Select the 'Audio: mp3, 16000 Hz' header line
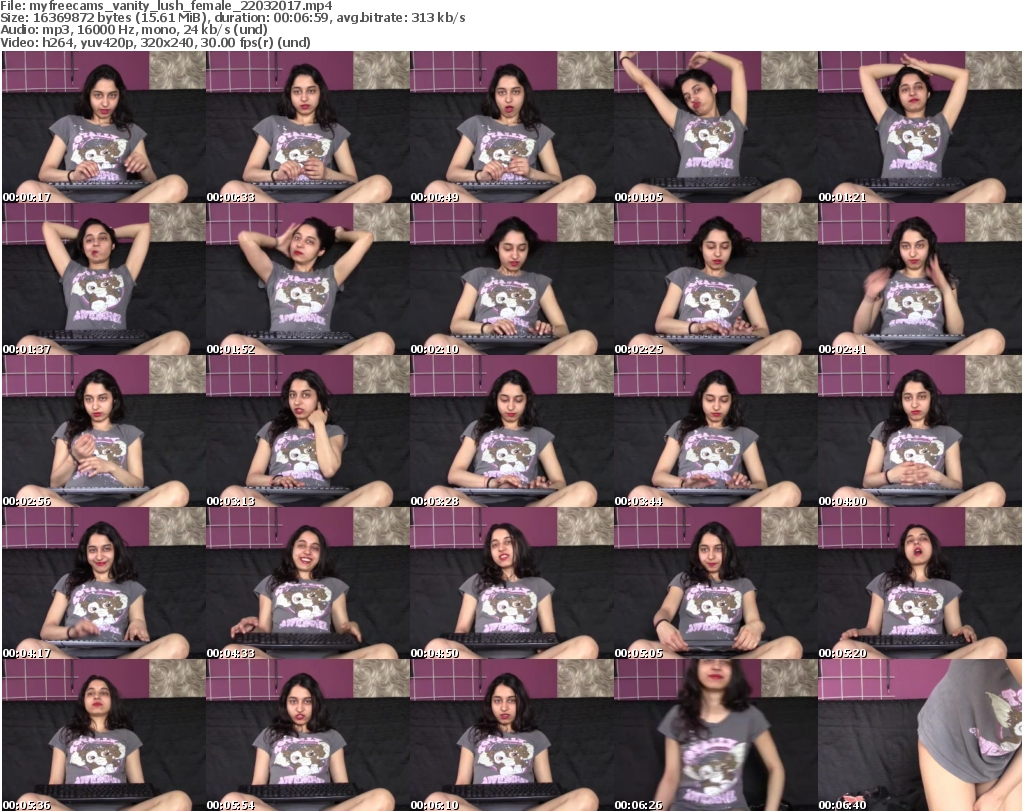Screen dimensions: 1024x811 [134, 30]
